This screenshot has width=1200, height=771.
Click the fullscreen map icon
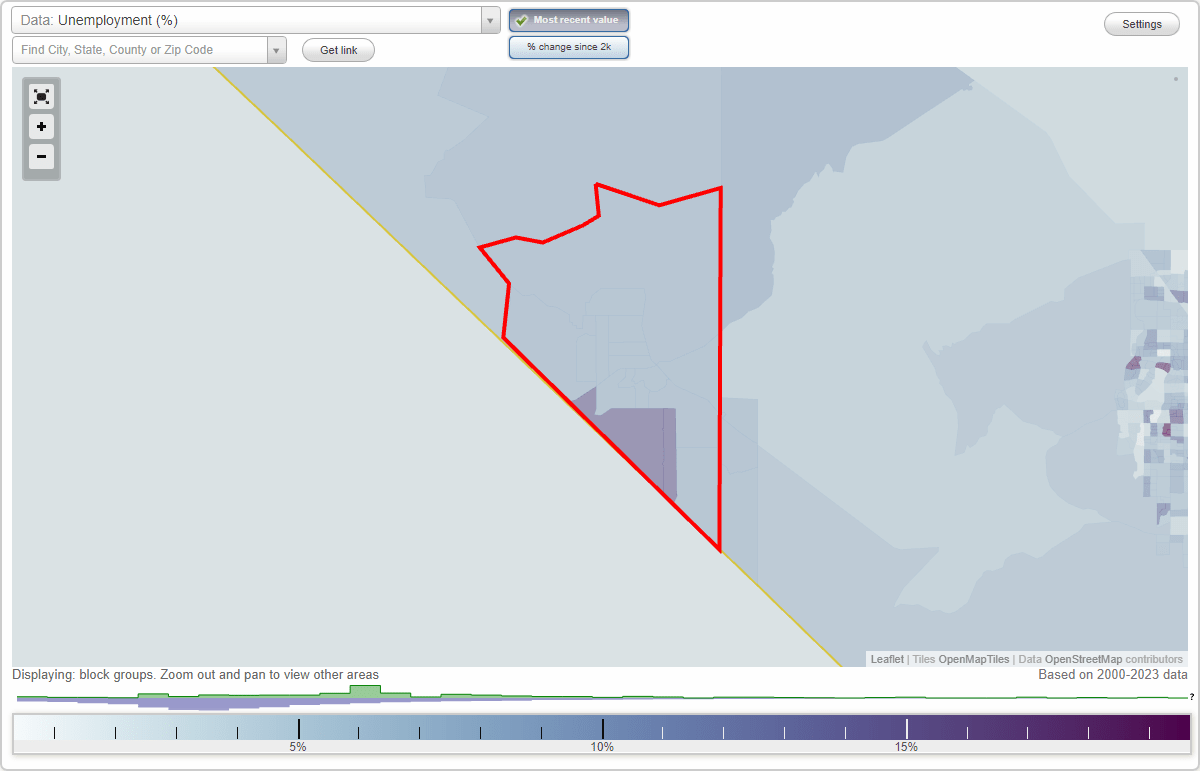[x=41, y=96]
